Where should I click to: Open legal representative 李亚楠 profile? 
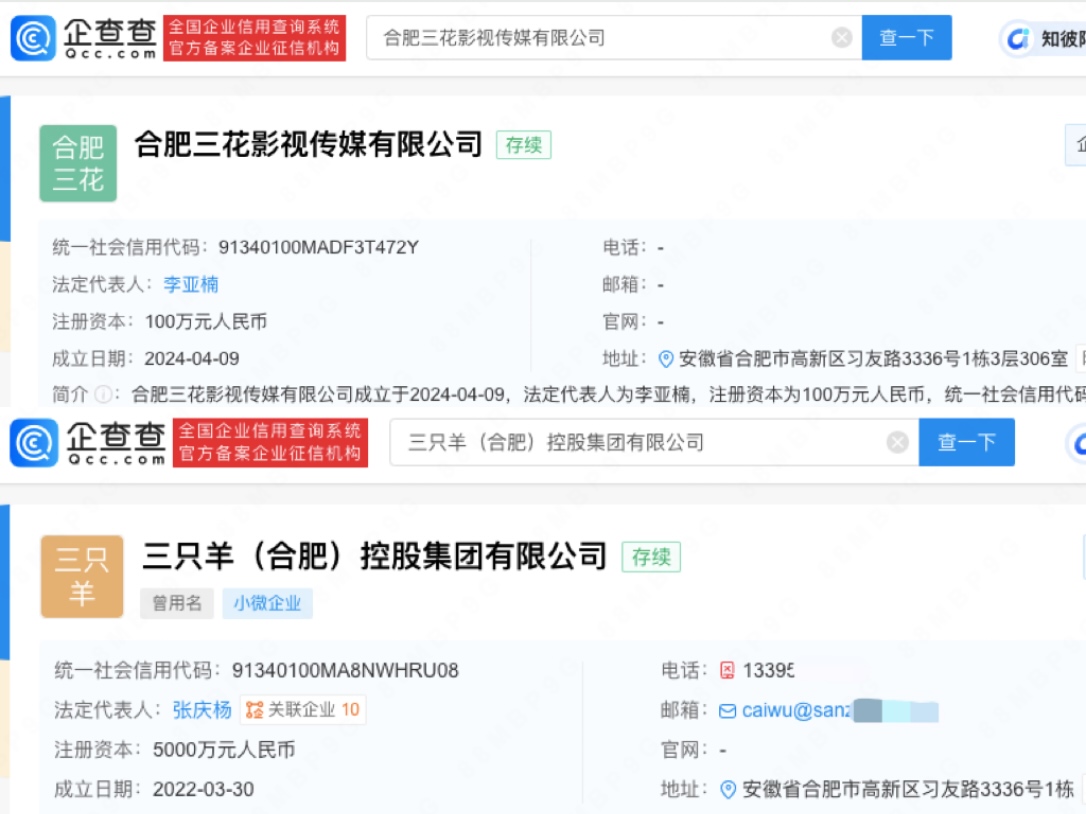click(191, 285)
